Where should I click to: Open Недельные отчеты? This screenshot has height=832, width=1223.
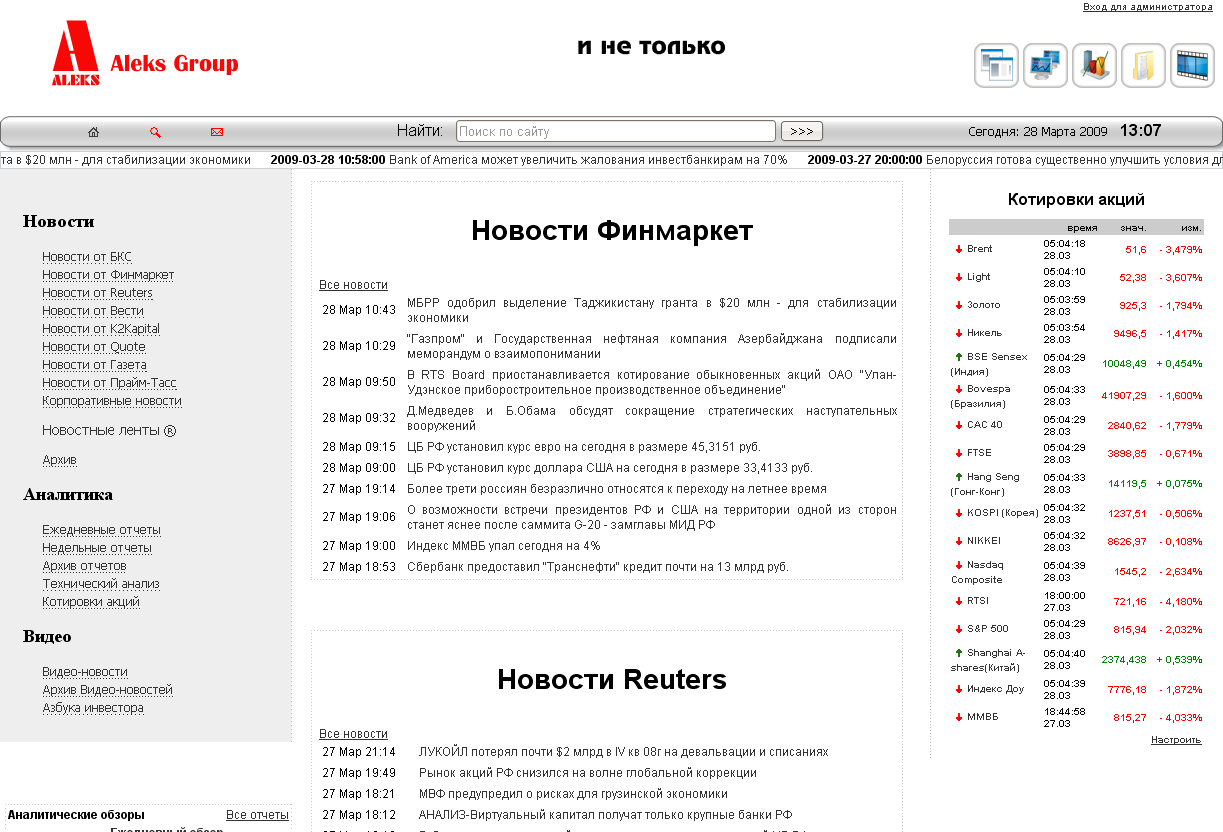click(x=97, y=548)
